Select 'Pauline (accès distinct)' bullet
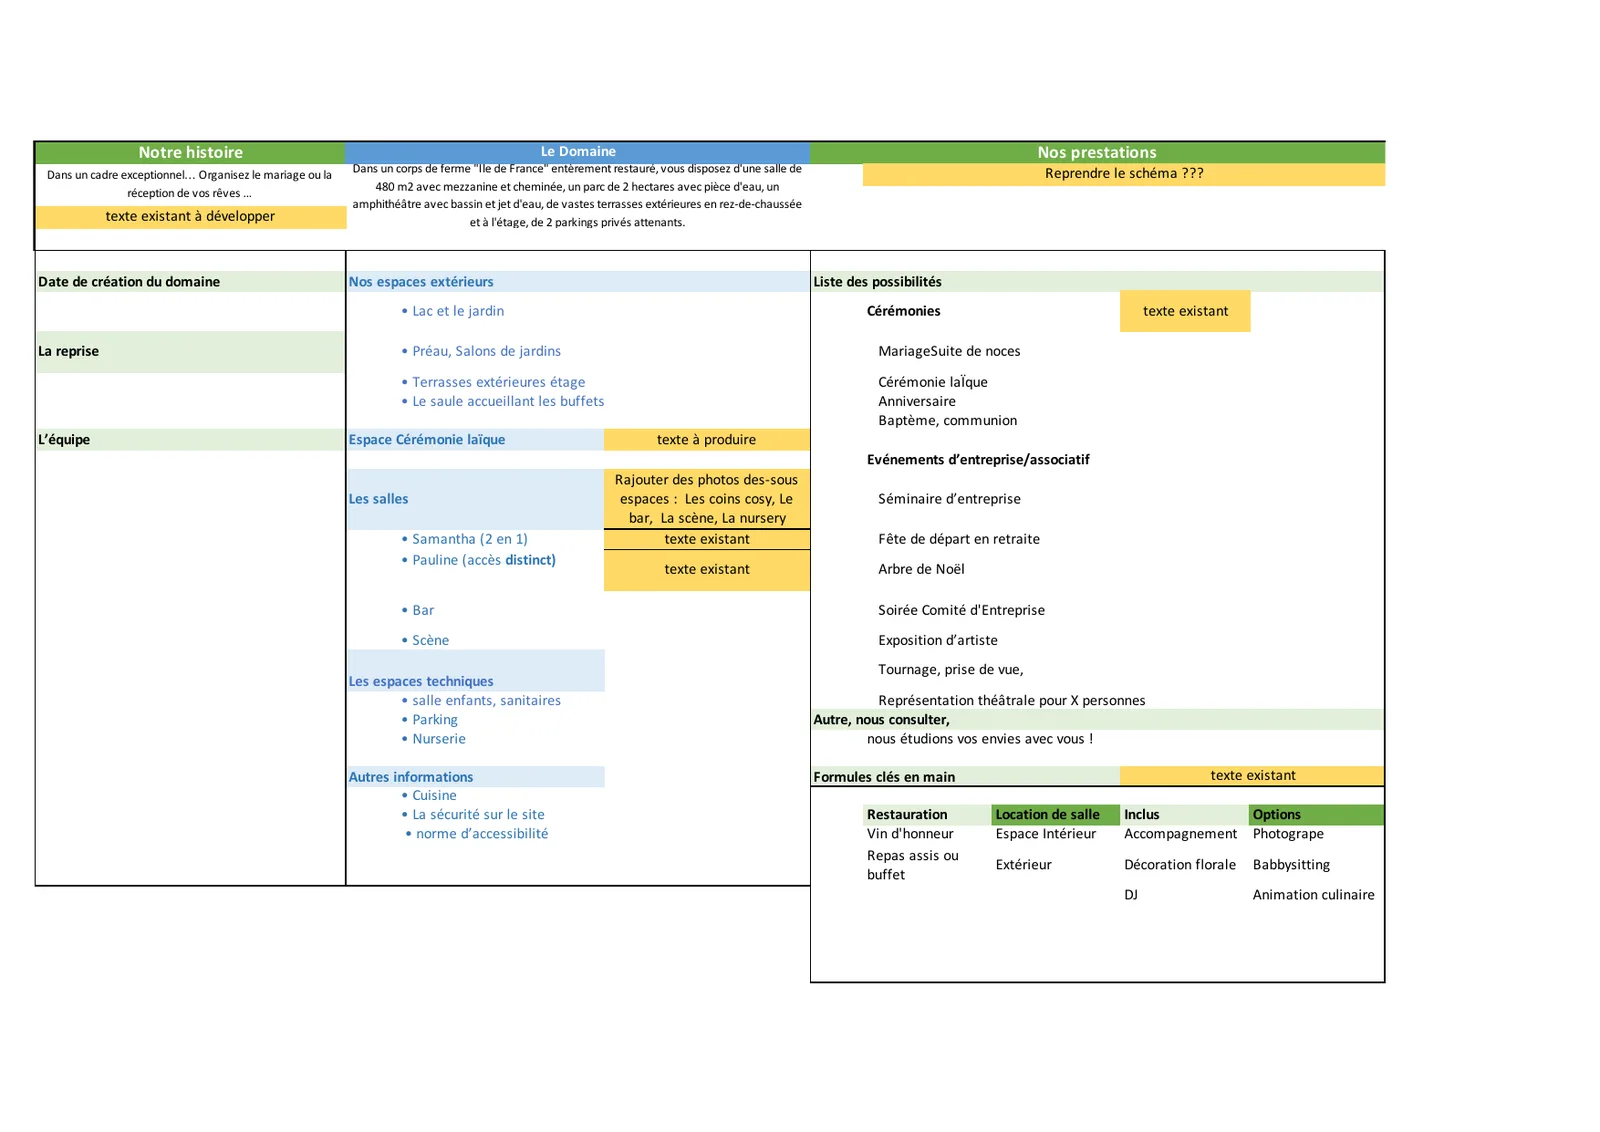This screenshot has width=1600, height=1132. tap(478, 560)
